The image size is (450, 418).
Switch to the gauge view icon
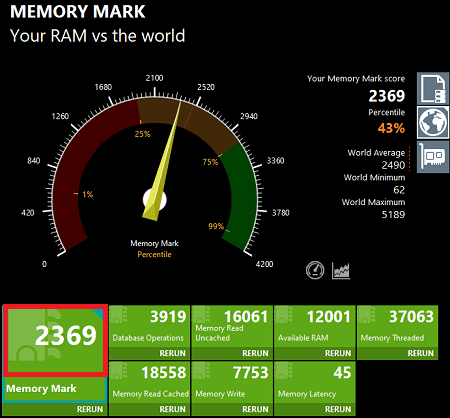[x=315, y=270]
